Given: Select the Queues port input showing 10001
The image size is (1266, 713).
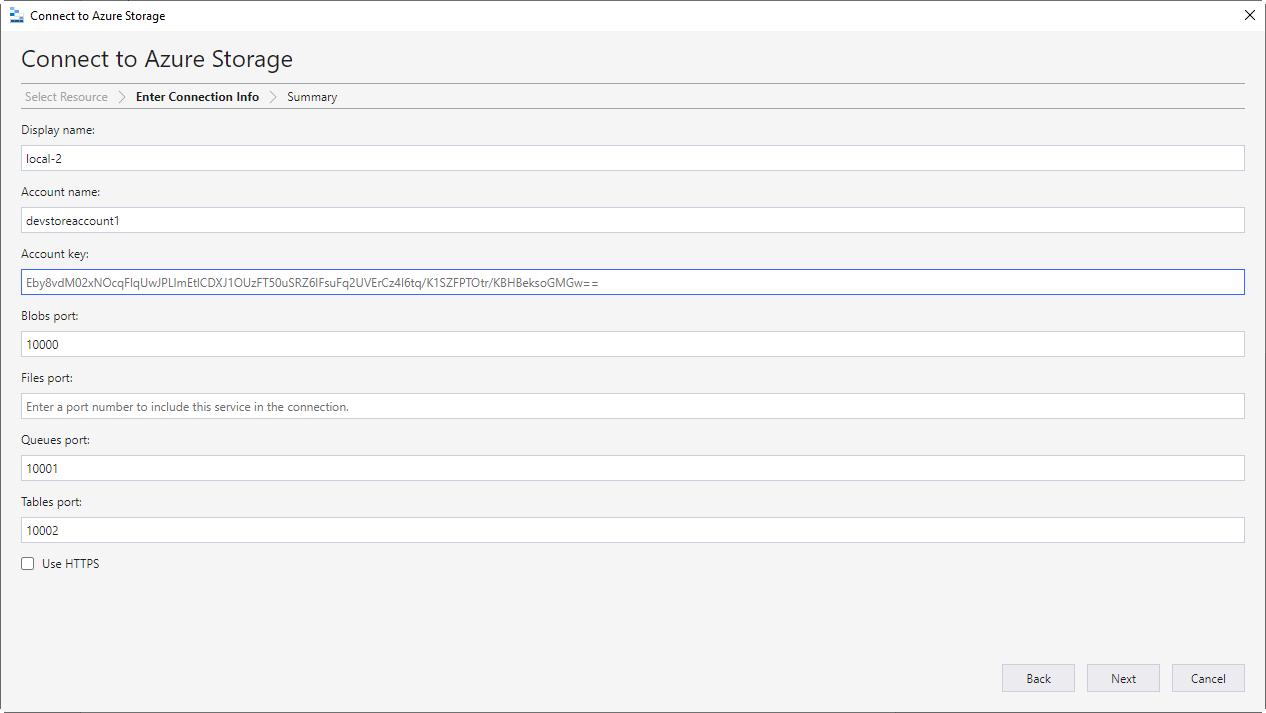Looking at the screenshot, I should tap(632, 468).
